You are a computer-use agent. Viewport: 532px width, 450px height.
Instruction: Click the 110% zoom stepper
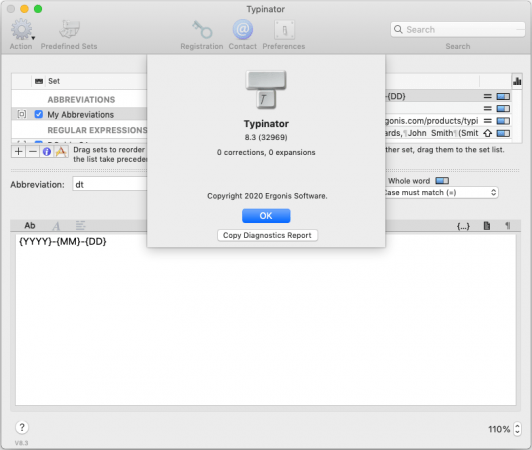(517, 429)
